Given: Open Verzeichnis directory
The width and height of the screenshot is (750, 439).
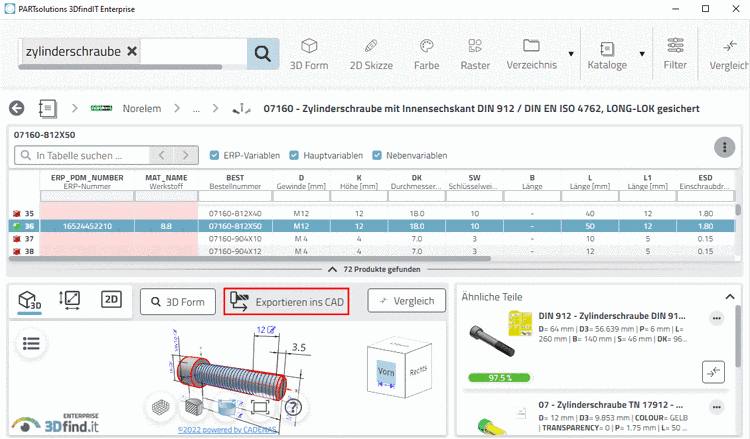Looking at the screenshot, I should coord(531,55).
